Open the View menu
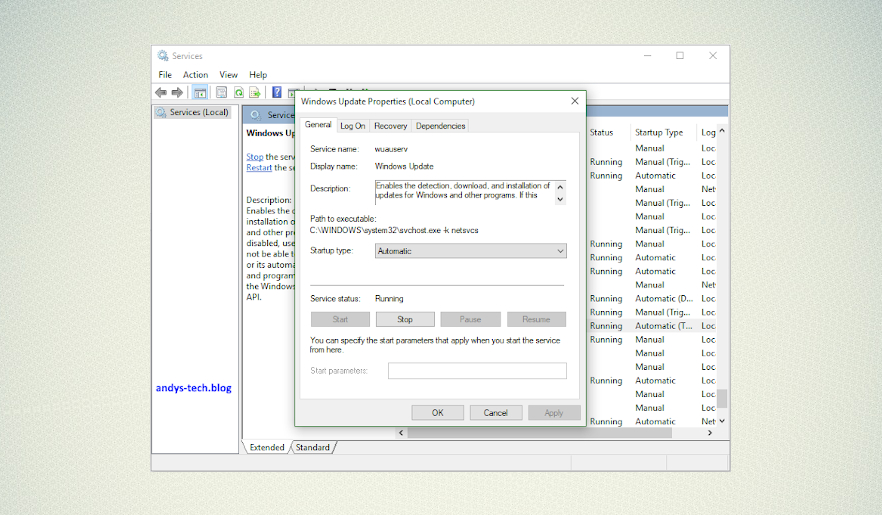This screenshot has width=882, height=515. coord(228,75)
